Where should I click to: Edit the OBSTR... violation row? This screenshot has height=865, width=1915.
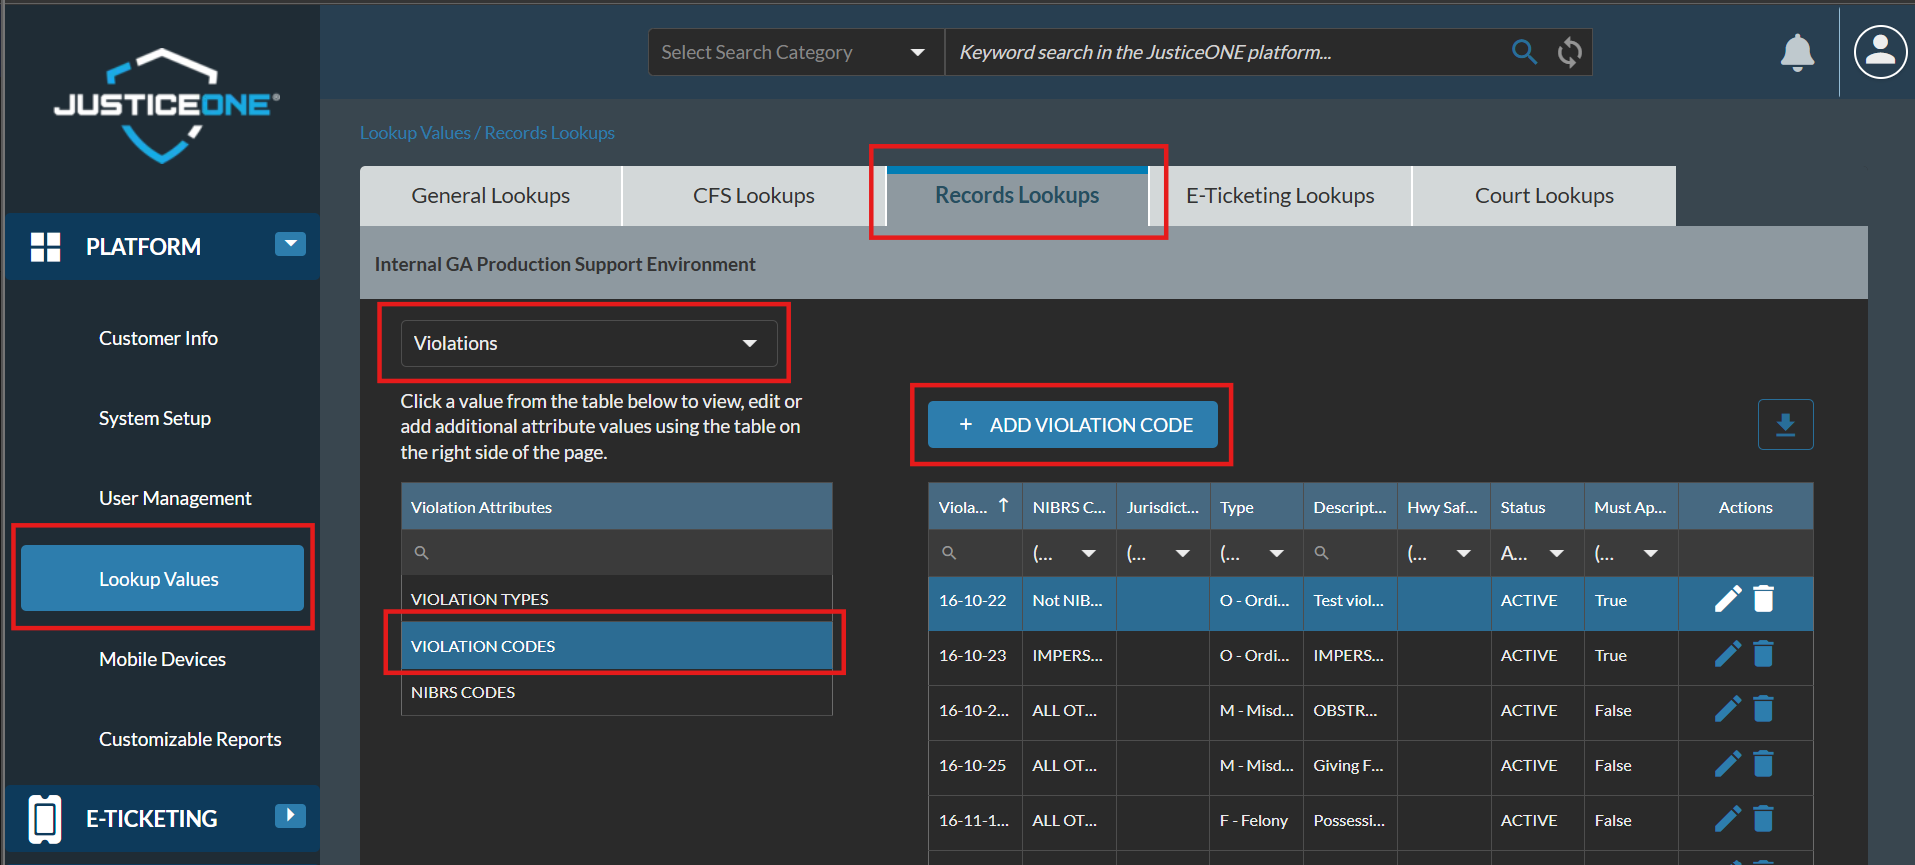[1727, 709]
